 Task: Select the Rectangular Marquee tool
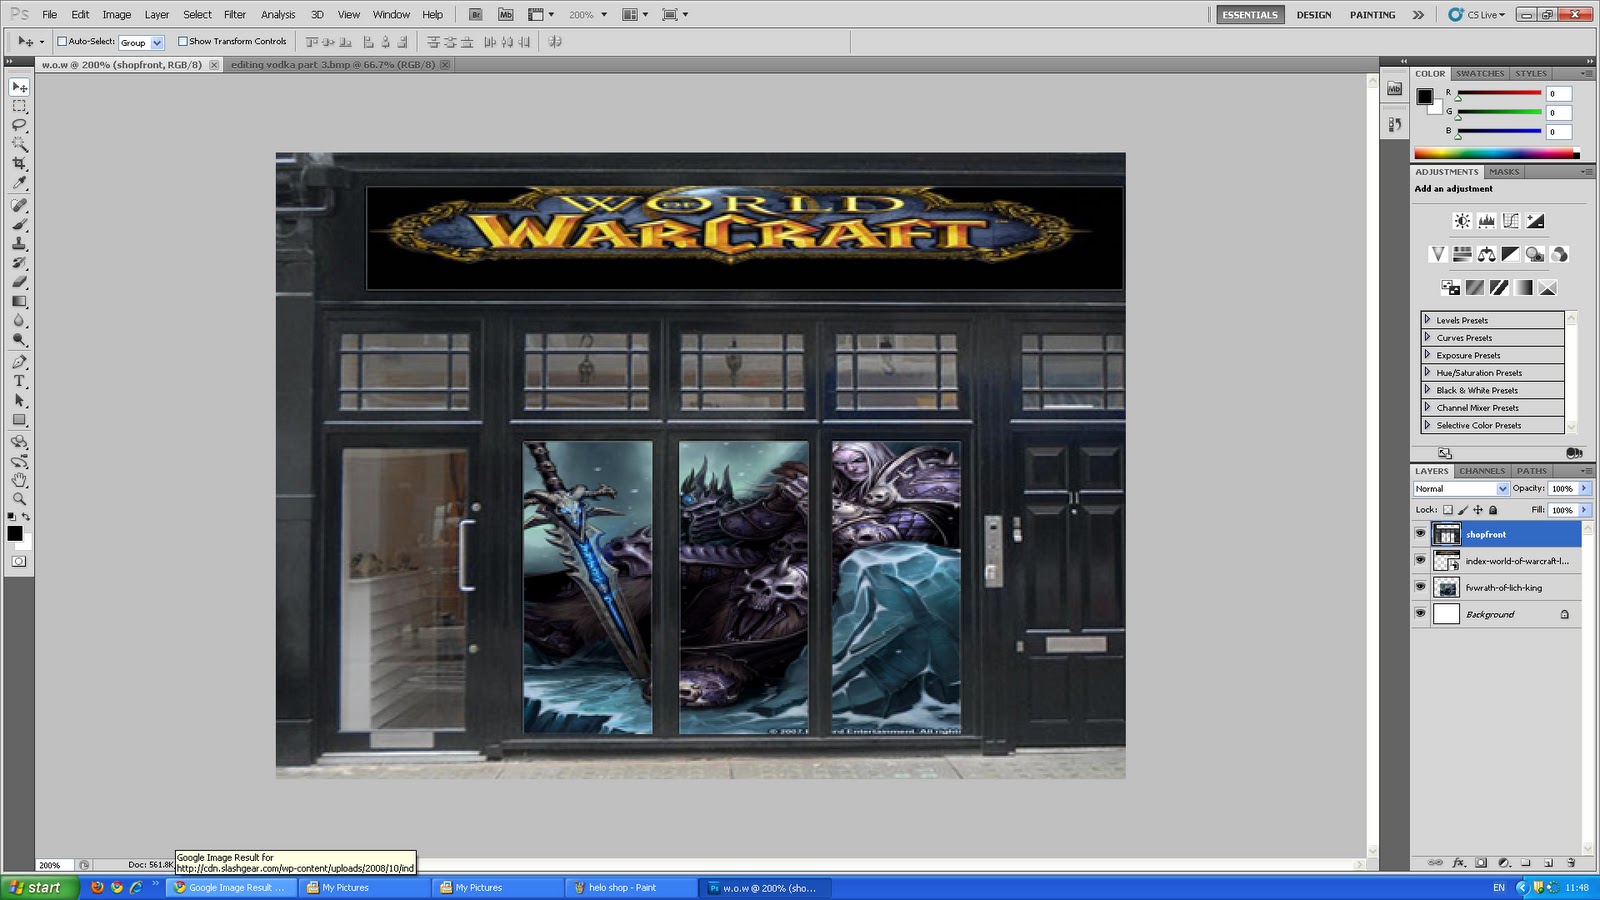19,106
